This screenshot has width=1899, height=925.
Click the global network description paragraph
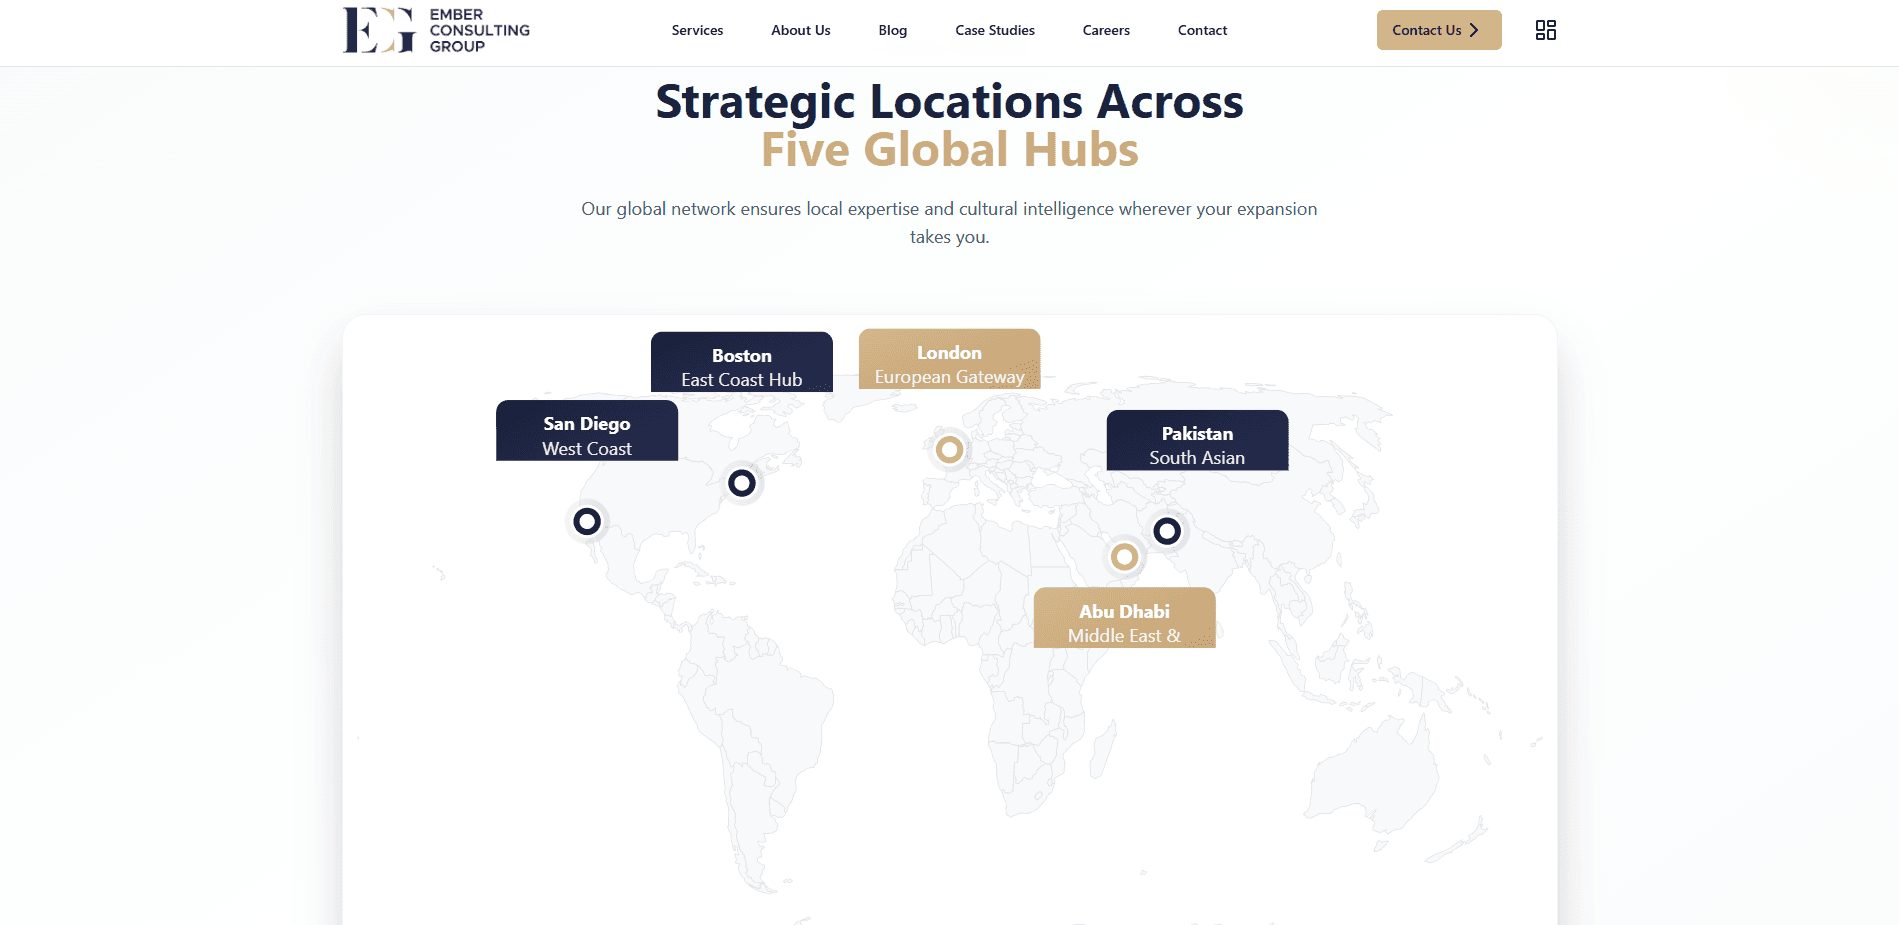(x=949, y=223)
